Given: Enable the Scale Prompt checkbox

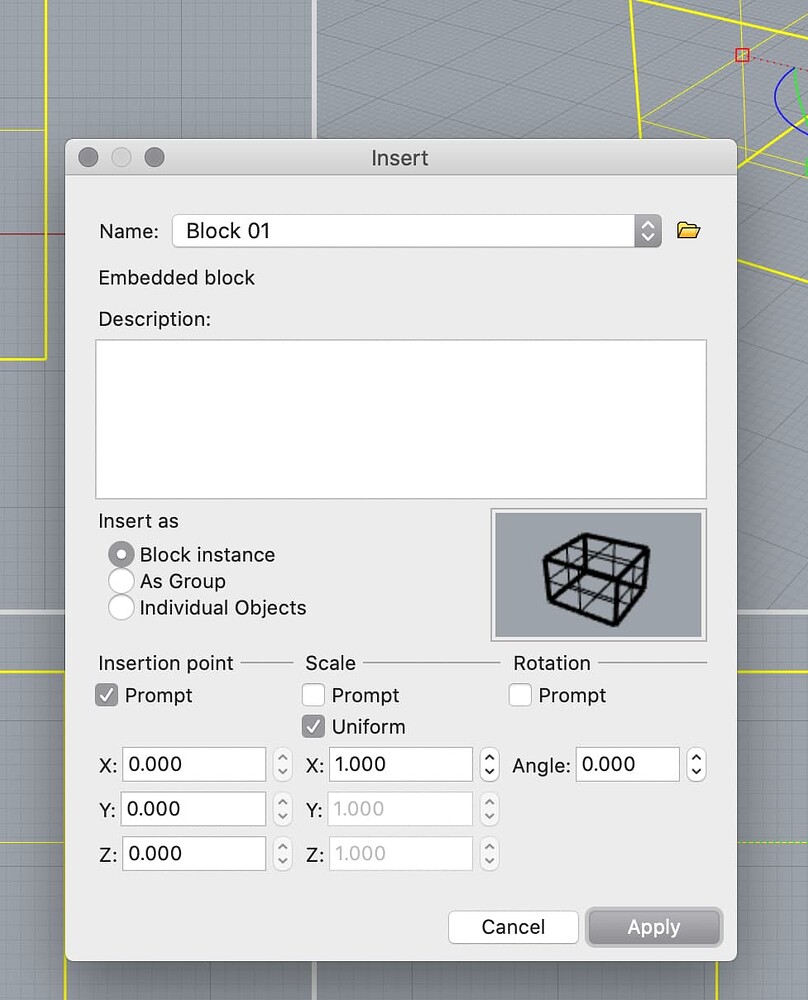Looking at the screenshot, I should pos(313,695).
